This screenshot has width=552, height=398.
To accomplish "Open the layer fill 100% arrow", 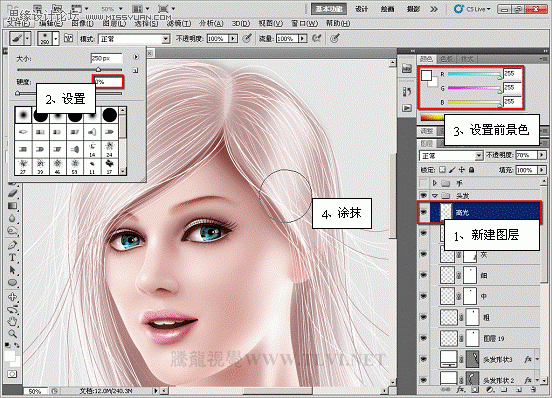I will tap(541, 170).
